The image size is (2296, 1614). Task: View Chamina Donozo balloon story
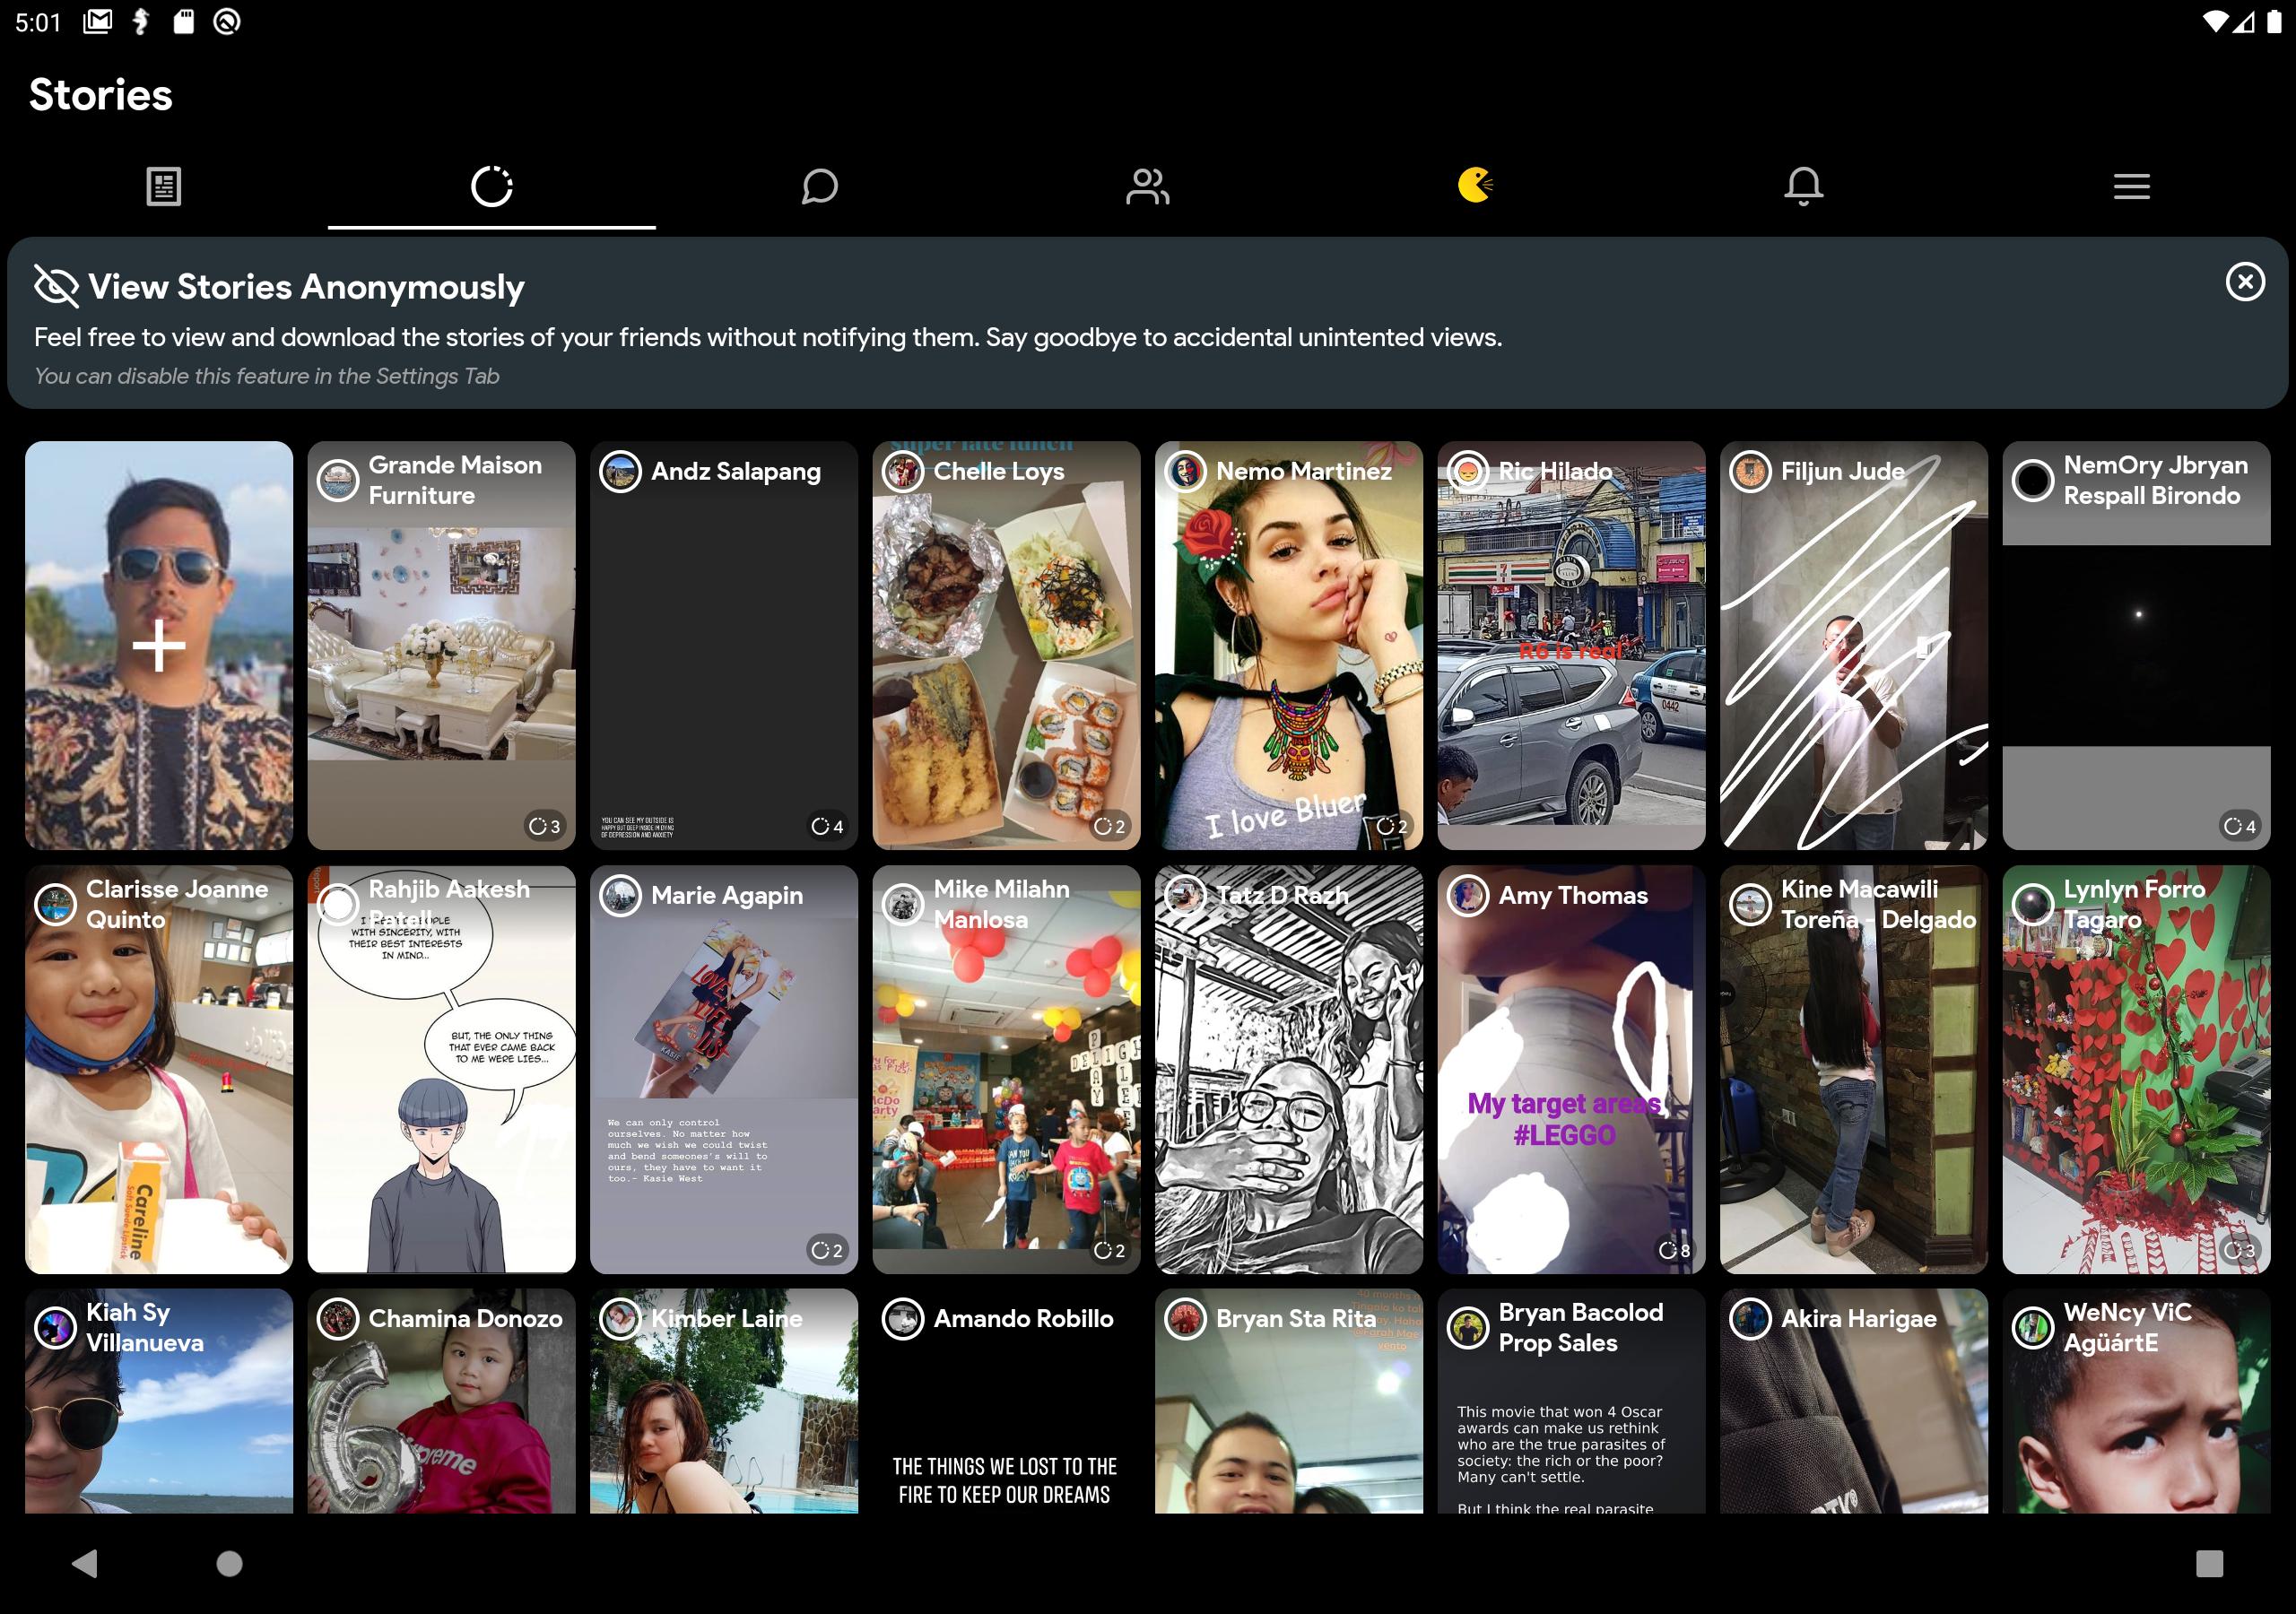441,1400
